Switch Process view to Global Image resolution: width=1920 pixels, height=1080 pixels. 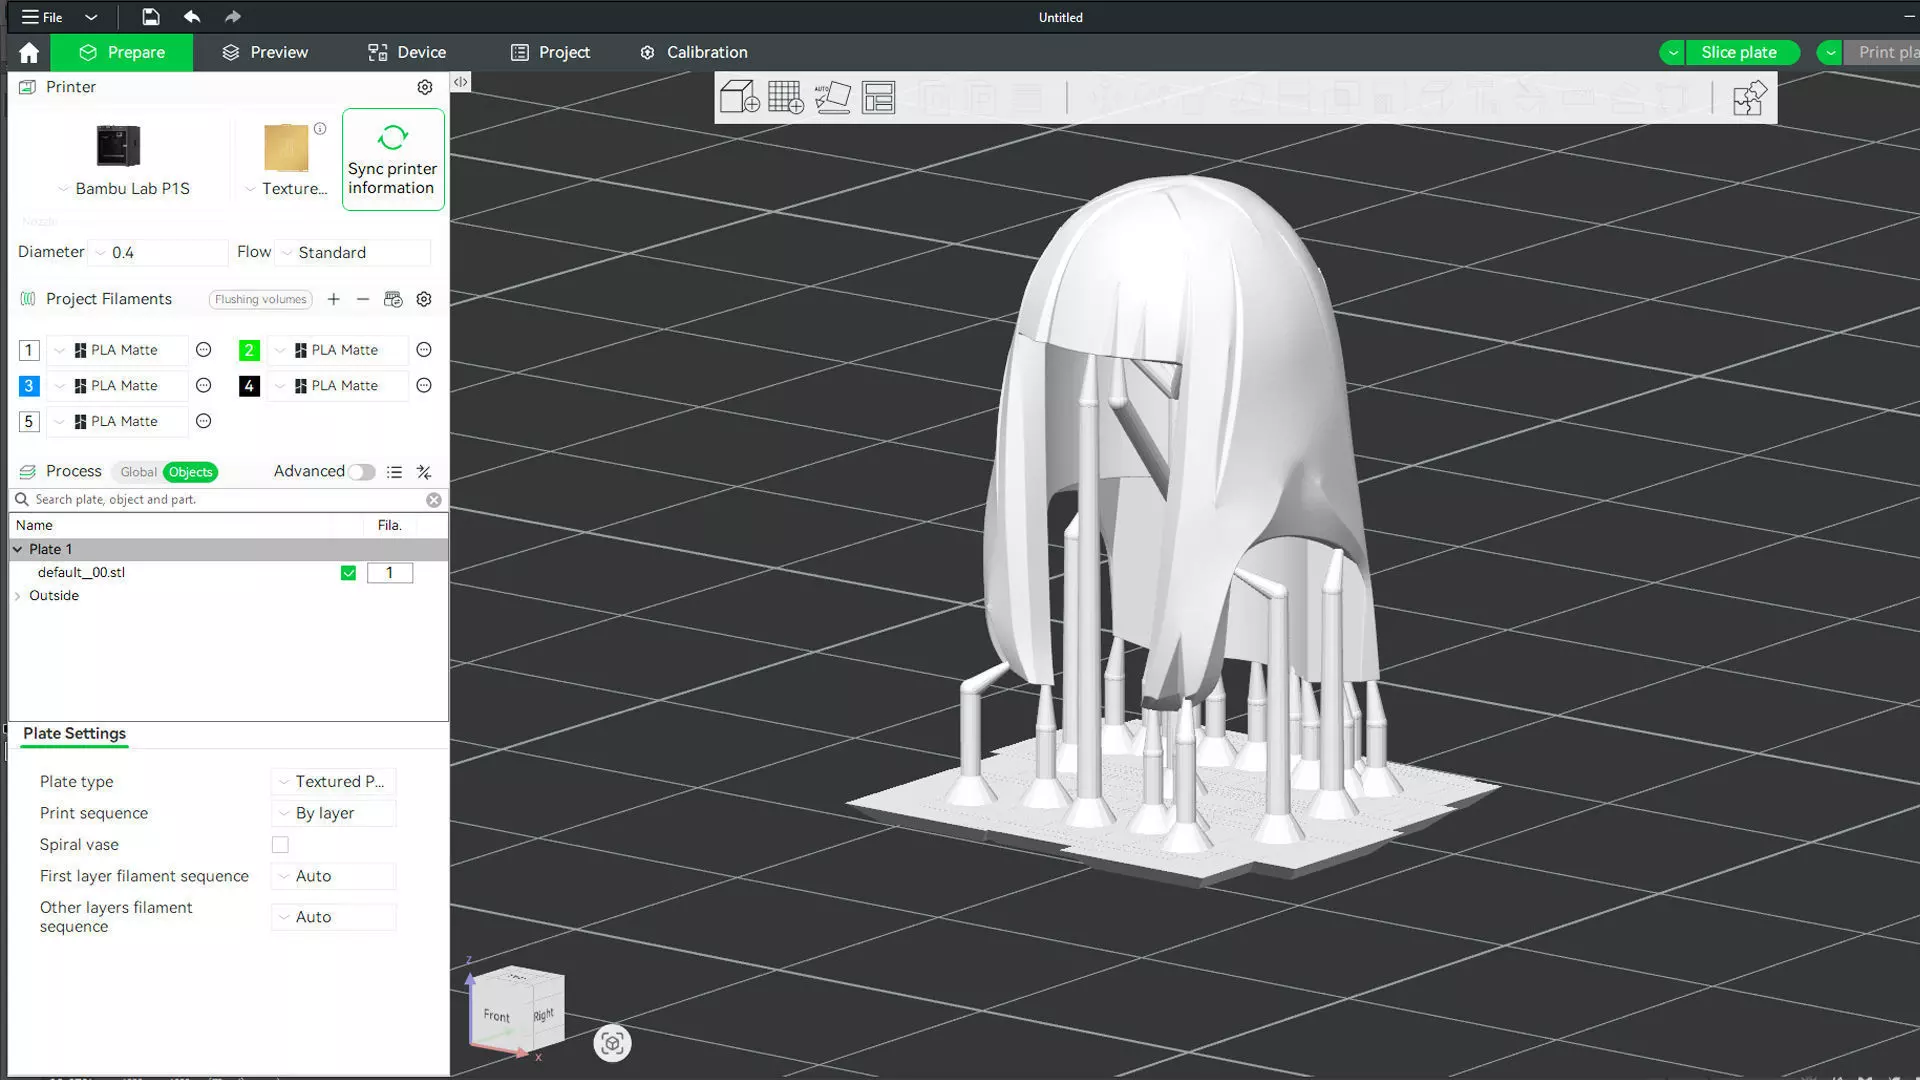coord(138,473)
